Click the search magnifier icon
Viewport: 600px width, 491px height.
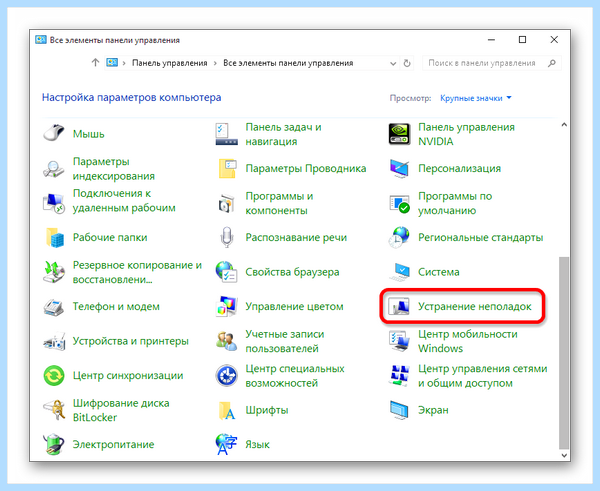551,63
